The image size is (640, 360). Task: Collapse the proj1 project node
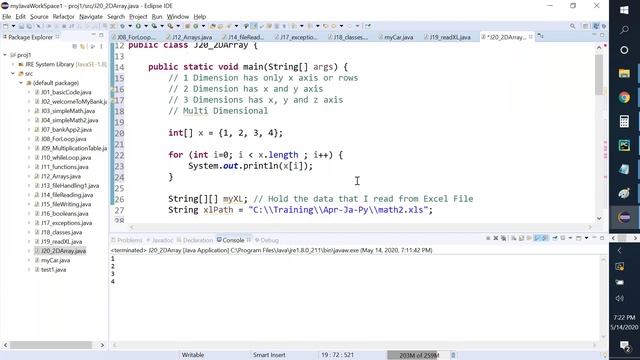click(5, 55)
